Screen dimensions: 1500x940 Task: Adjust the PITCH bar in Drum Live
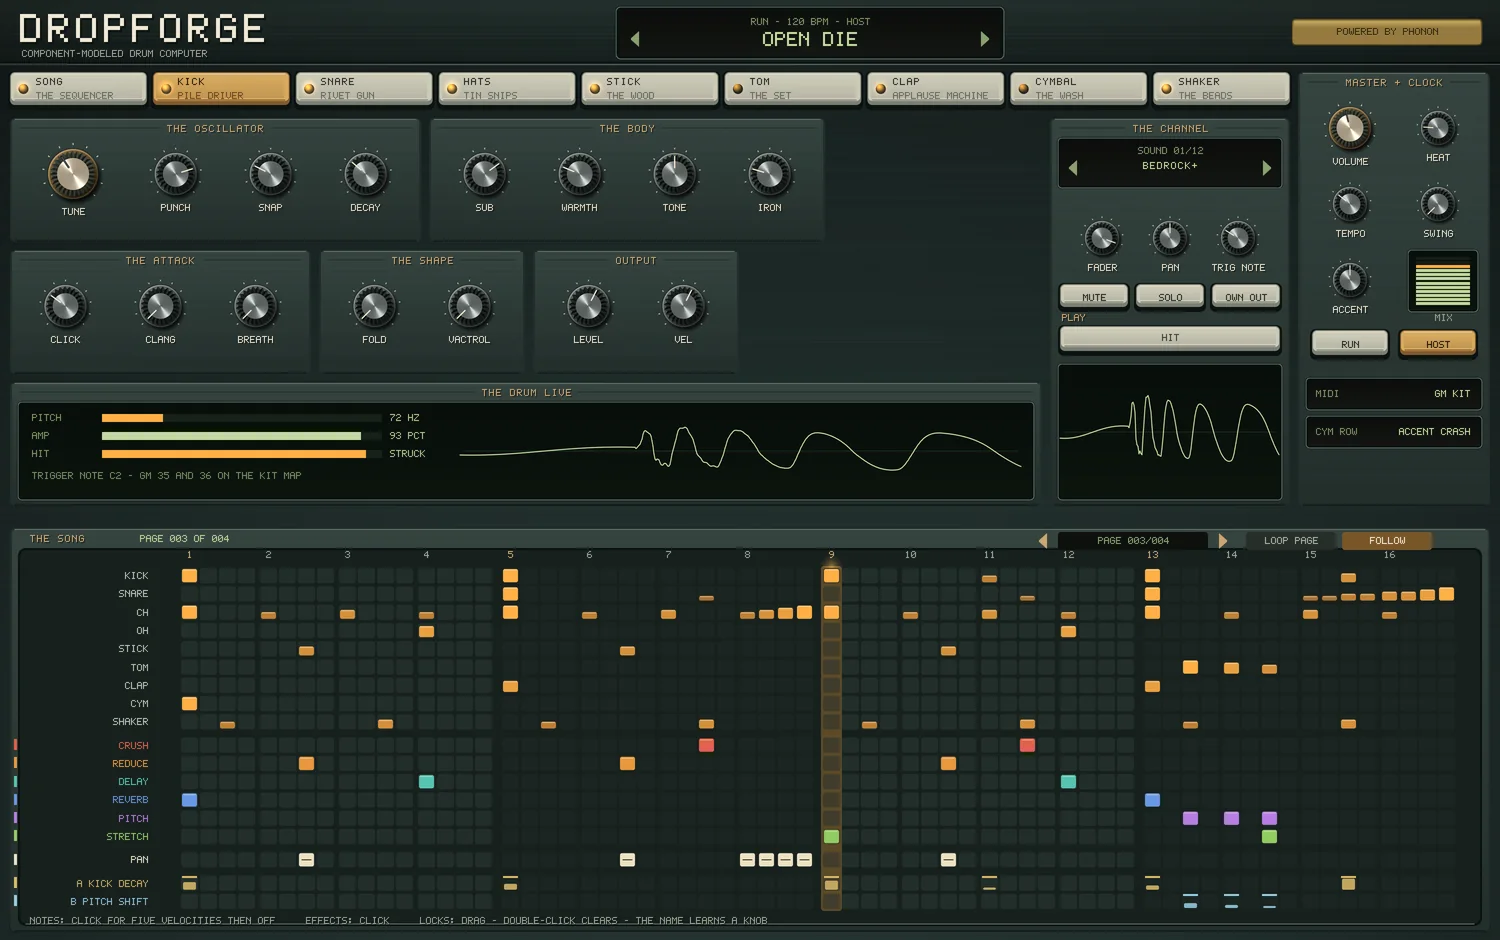[241, 418]
